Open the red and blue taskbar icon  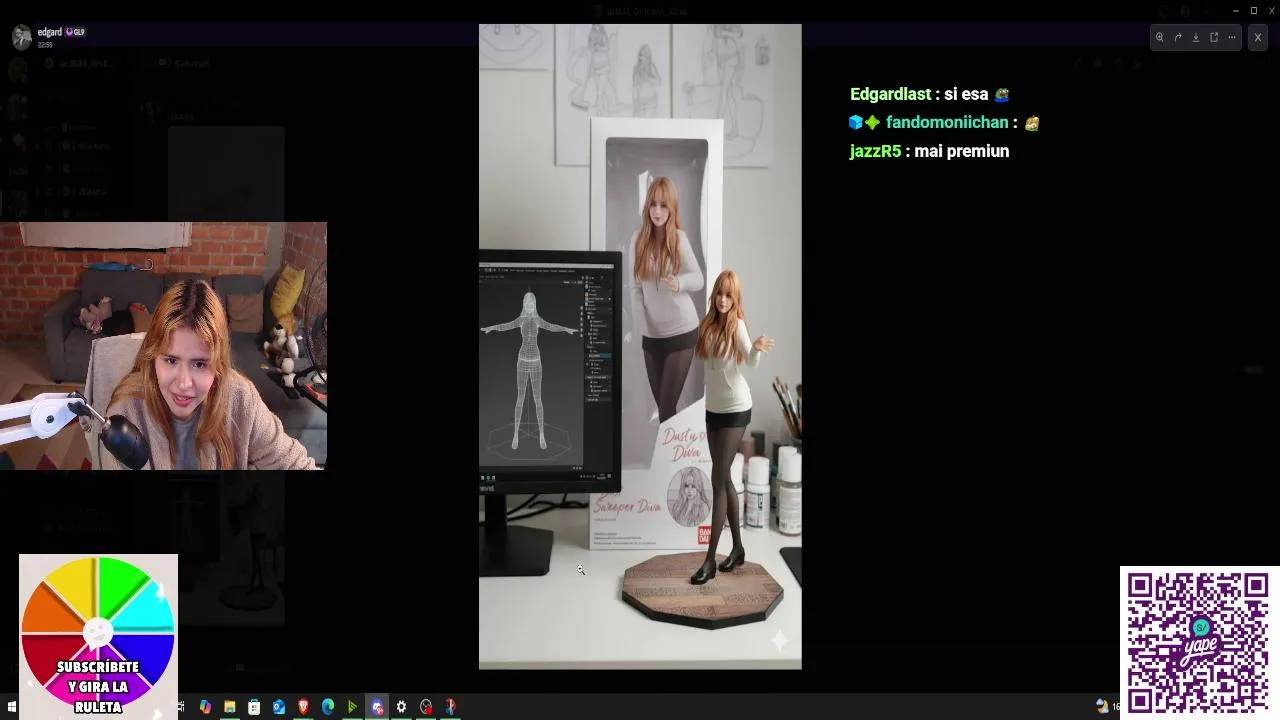(x=451, y=707)
